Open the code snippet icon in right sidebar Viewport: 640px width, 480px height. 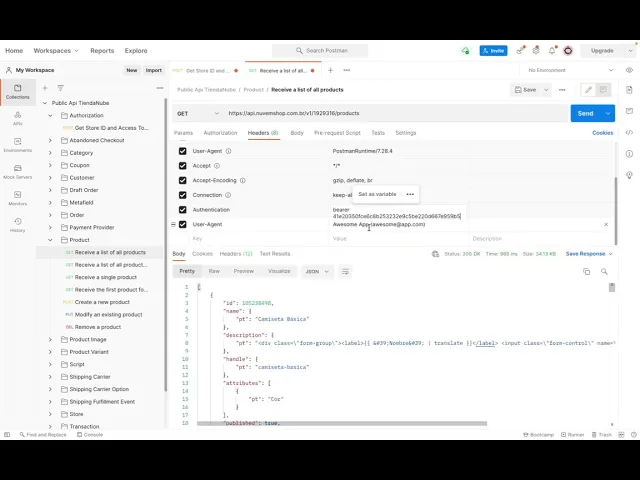629,133
